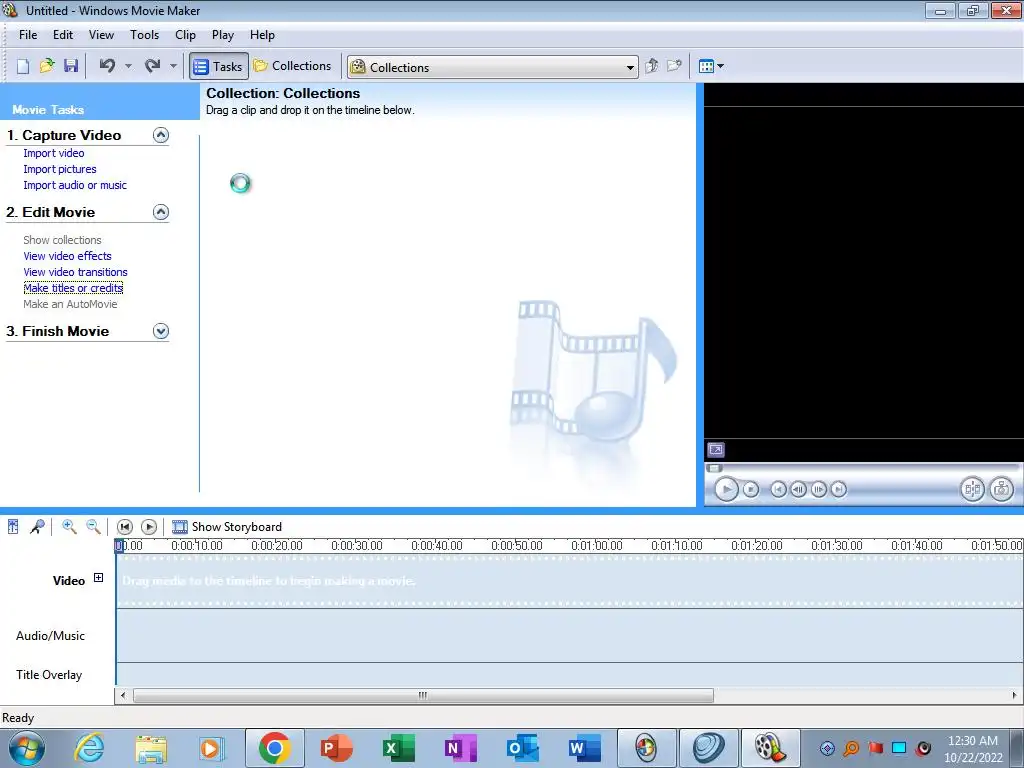
Task: Click the 0:01:00.00 timeline ruler mark
Action: [x=597, y=545]
